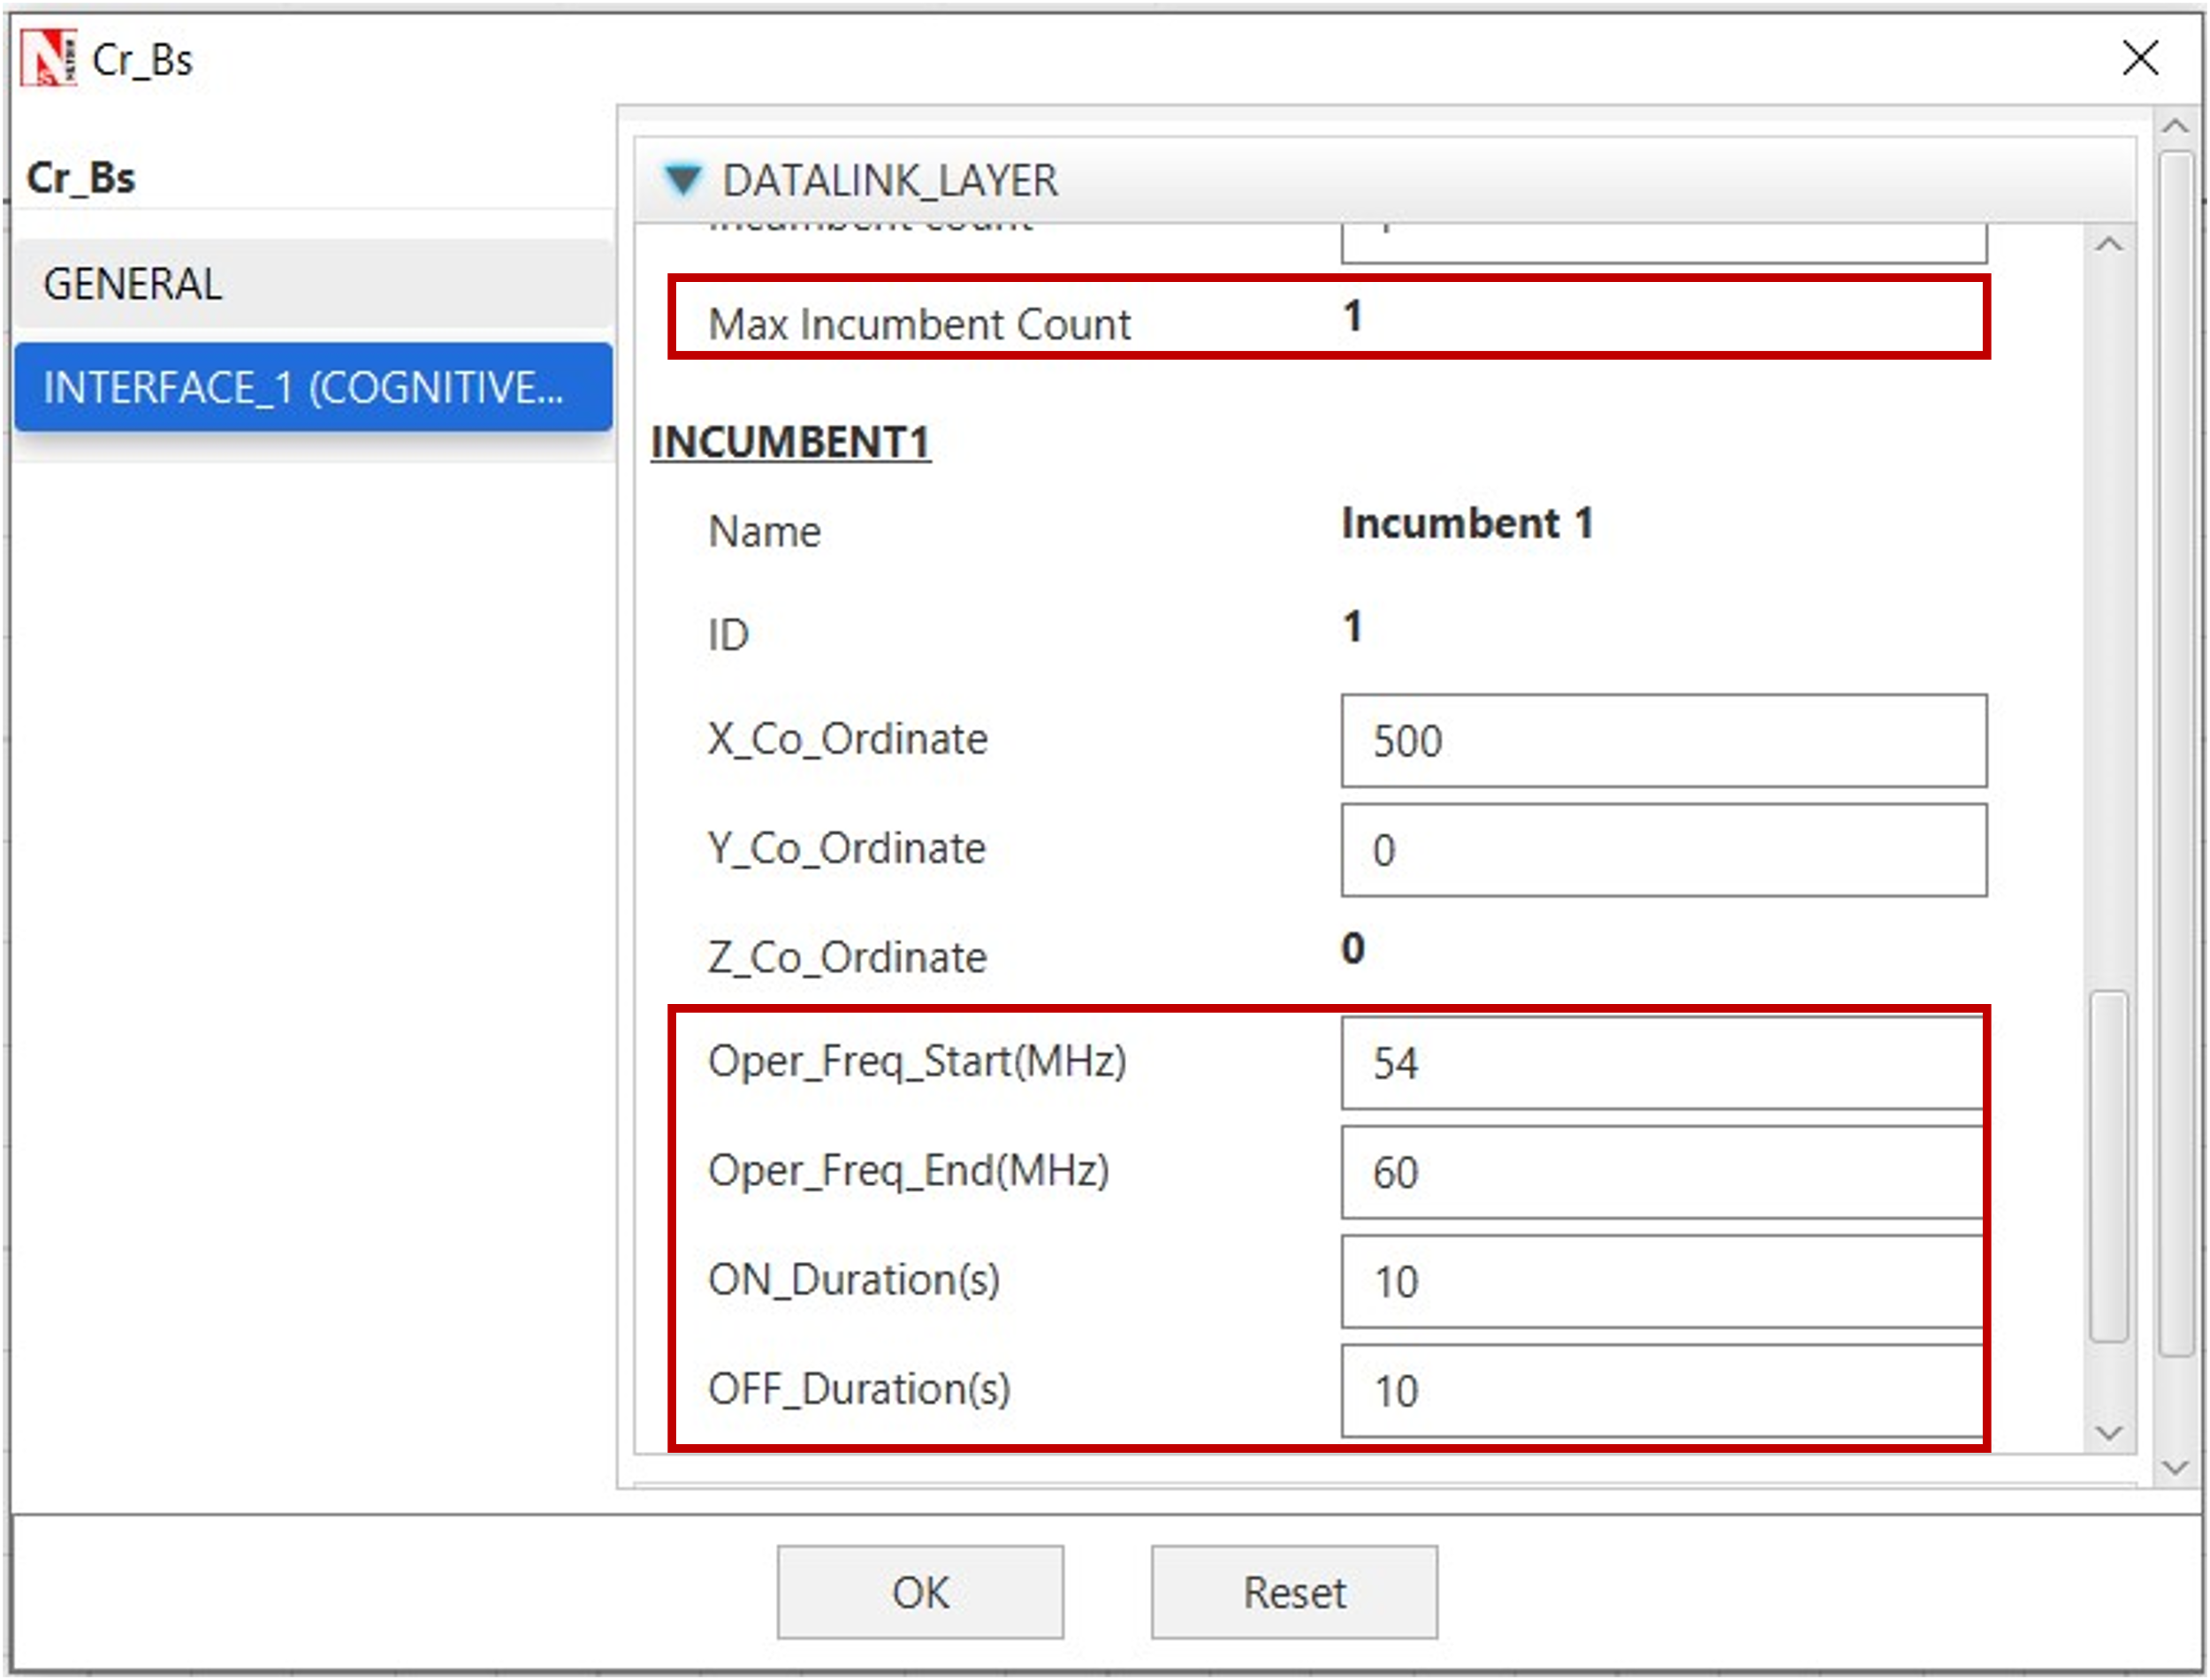Click outer scrollbar up arrow

2175,127
